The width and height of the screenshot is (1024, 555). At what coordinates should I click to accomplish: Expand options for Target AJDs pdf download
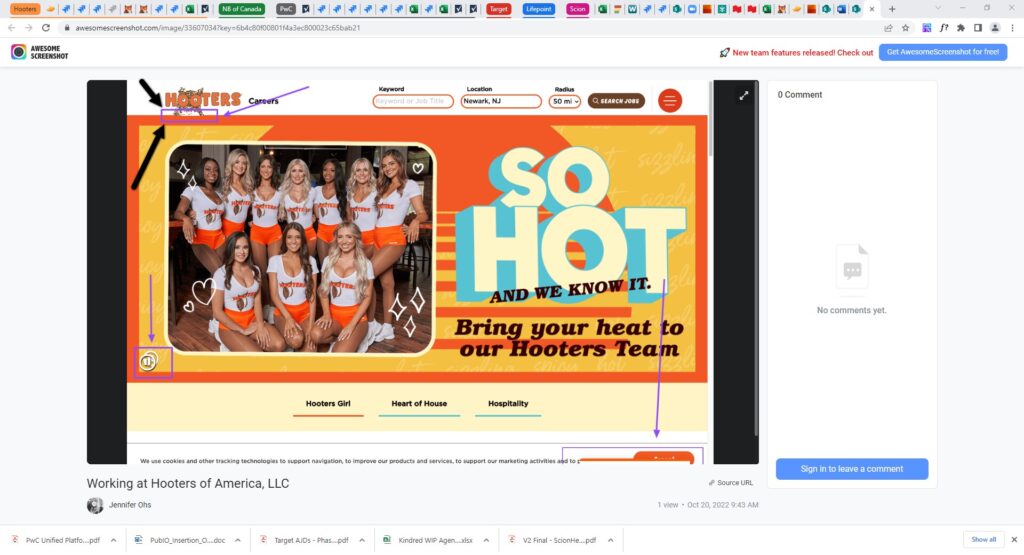362,540
